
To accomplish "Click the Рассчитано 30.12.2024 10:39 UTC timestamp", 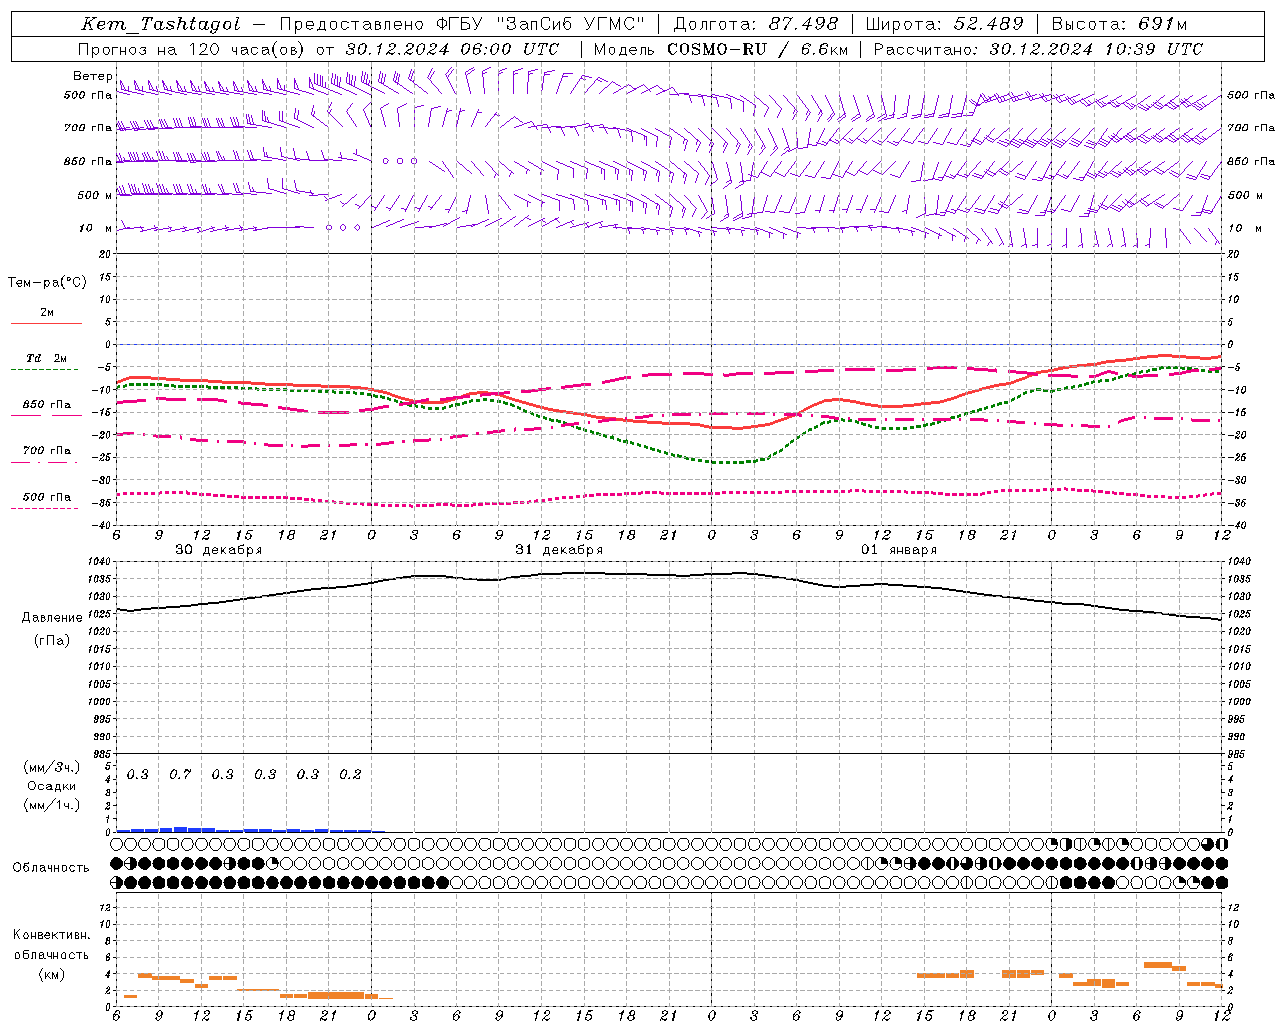I will point(1037,49).
